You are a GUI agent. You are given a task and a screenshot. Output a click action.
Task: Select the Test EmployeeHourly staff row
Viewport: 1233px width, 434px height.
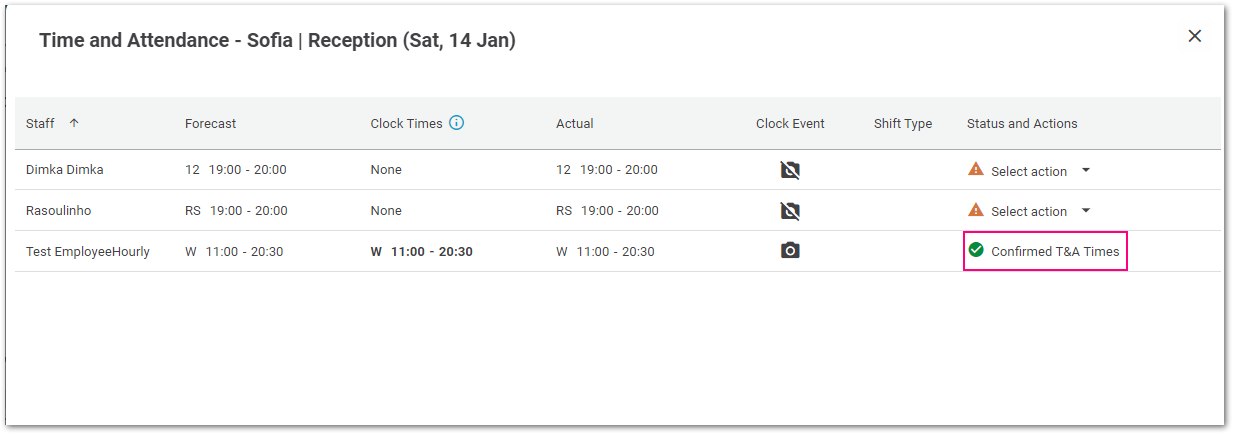pyautogui.click(x=618, y=251)
